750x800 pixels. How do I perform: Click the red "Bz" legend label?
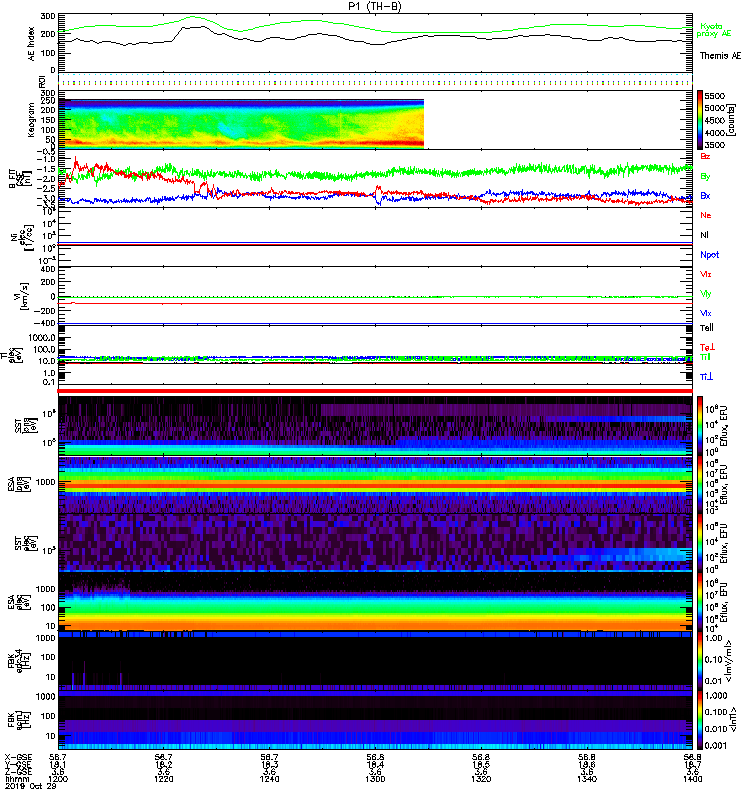[705, 156]
